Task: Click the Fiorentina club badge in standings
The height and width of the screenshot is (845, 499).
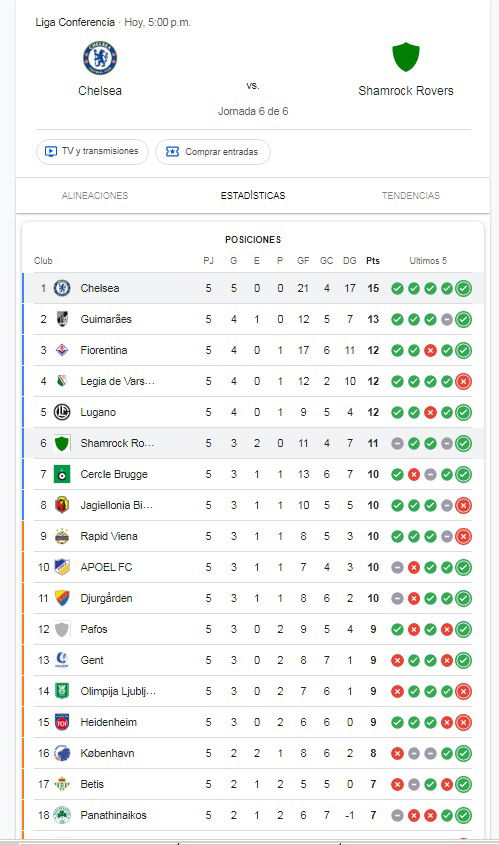Action: tap(63, 350)
